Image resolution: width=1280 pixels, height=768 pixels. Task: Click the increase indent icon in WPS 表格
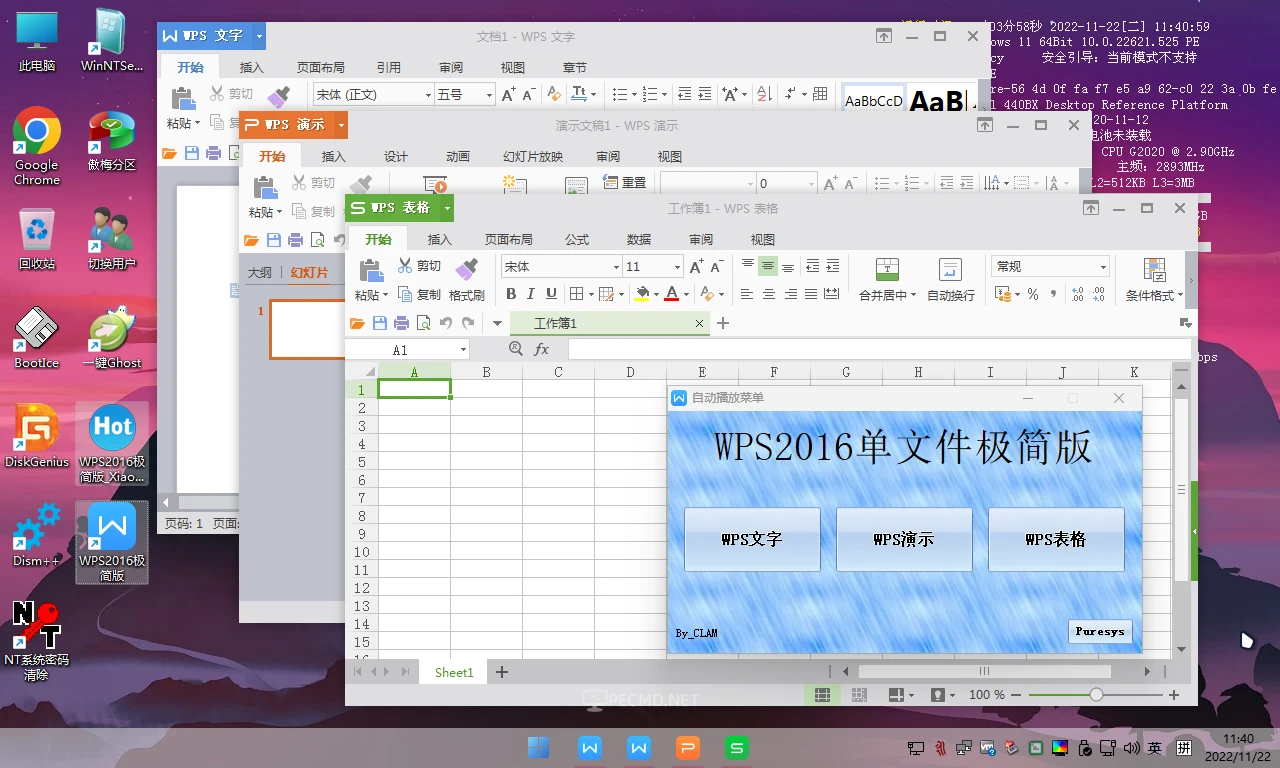[833, 266]
